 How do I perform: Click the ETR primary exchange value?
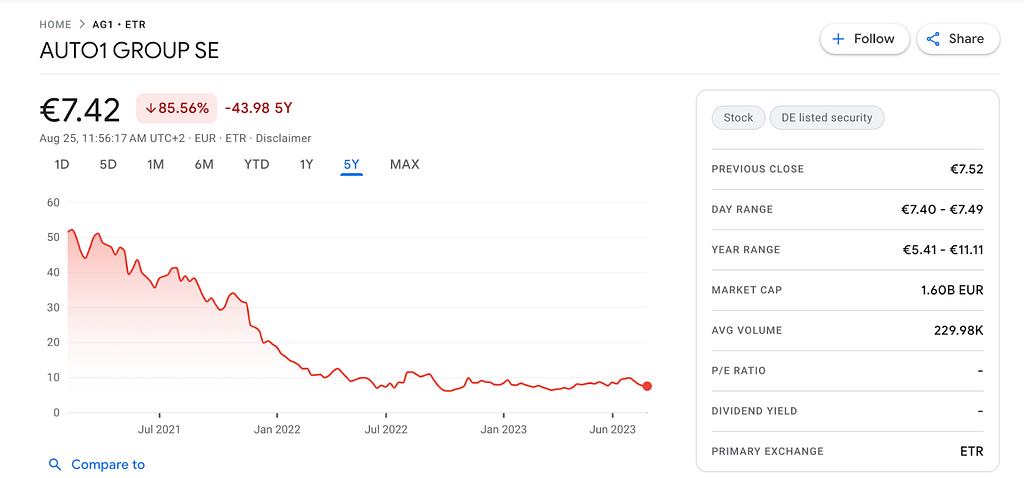coord(973,451)
